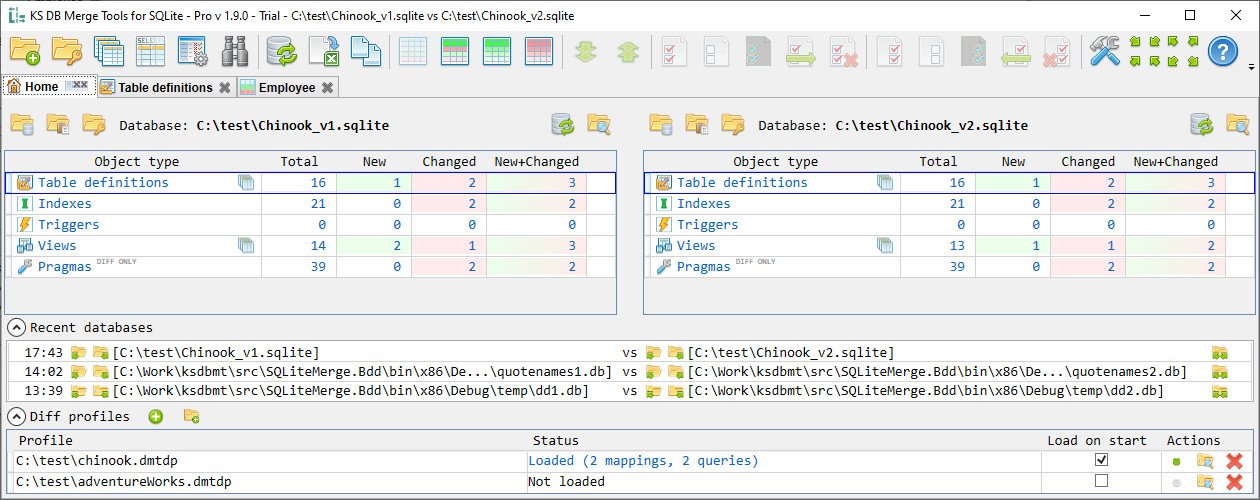The image size is (1260, 500).
Task: Switch to the Table definitions tab
Action: point(165,88)
